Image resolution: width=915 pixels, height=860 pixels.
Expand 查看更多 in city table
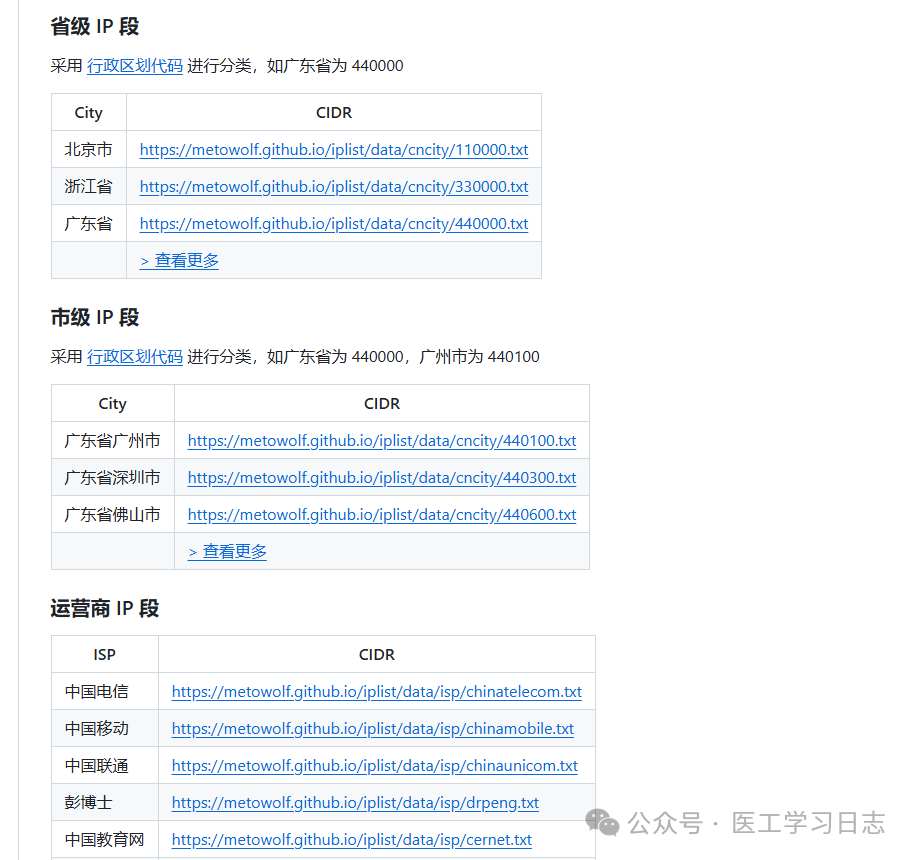click(x=227, y=551)
